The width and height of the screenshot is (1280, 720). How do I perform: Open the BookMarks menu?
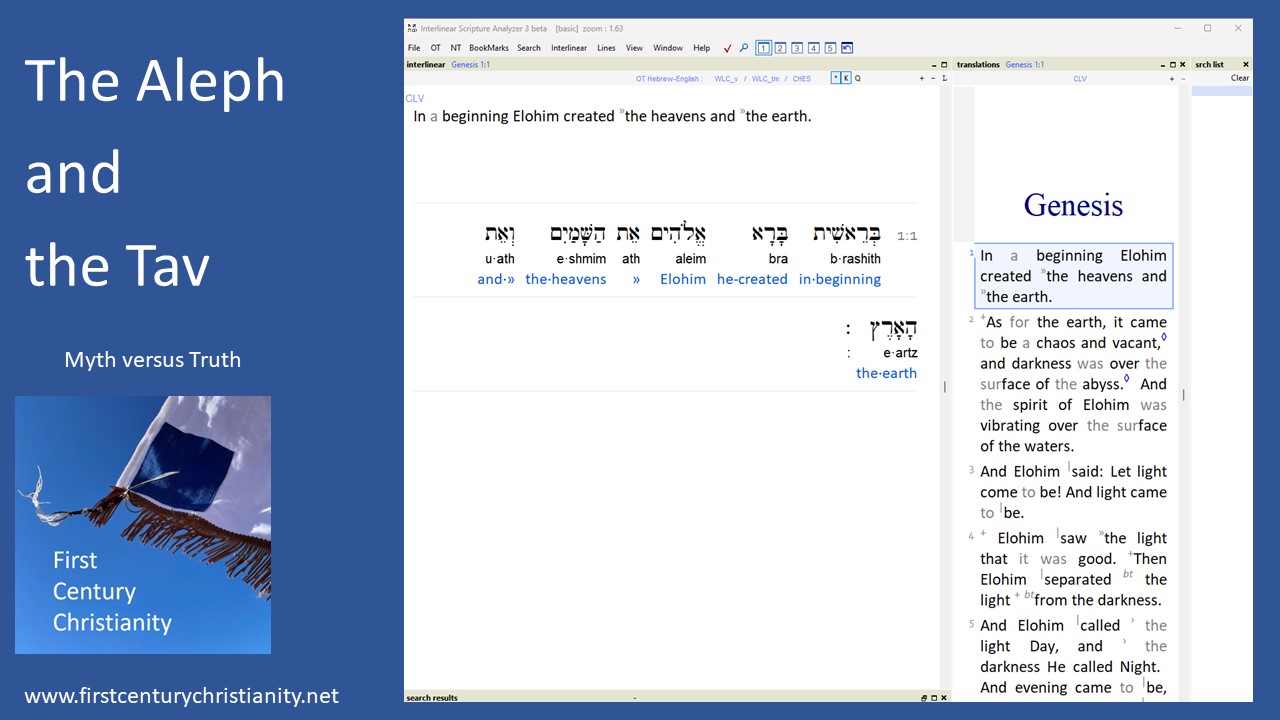[x=488, y=47]
